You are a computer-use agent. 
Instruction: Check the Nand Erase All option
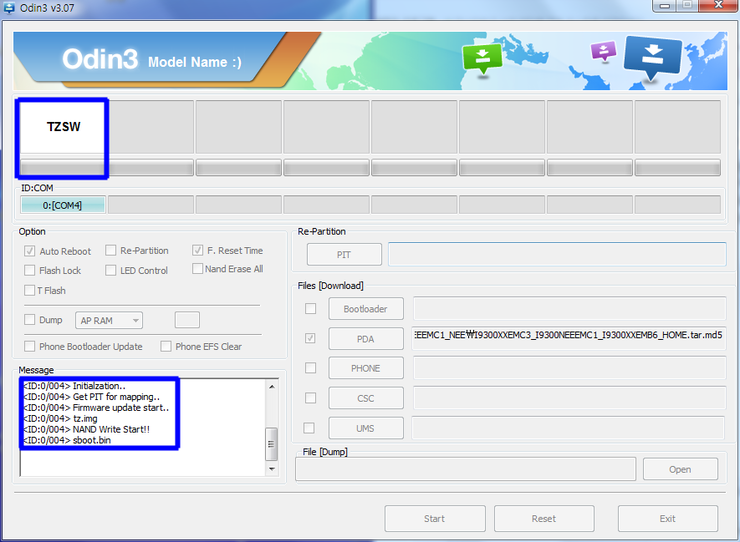coord(197,269)
